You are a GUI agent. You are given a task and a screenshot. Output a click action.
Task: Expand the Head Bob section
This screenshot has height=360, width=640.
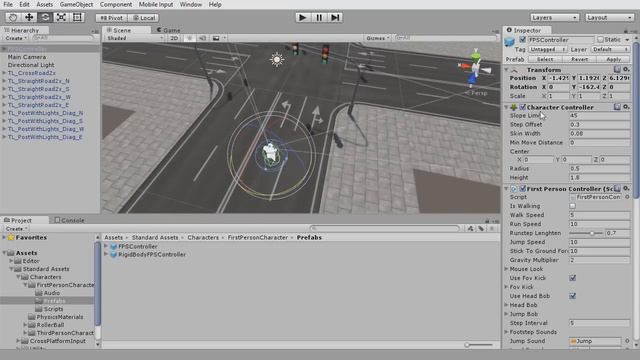pyautogui.click(x=507, y=305)
